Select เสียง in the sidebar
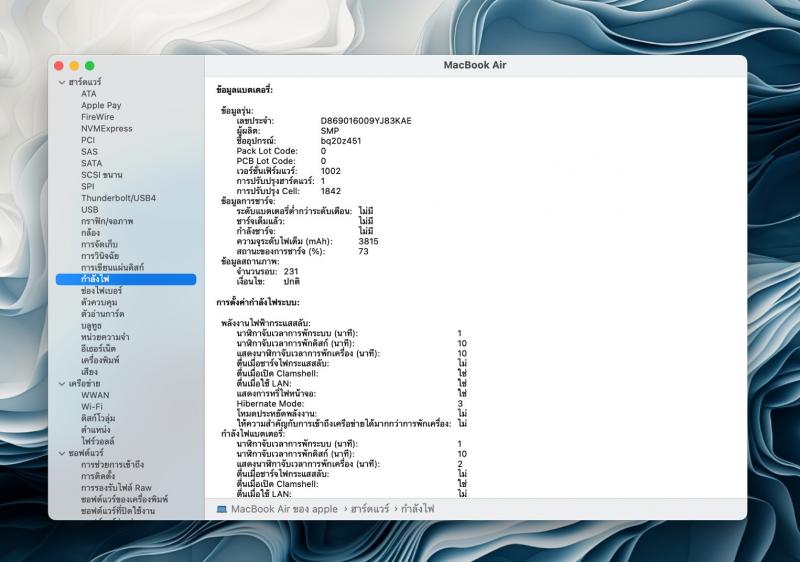Screen dimensions: 800x562 (x=89, y=372)
